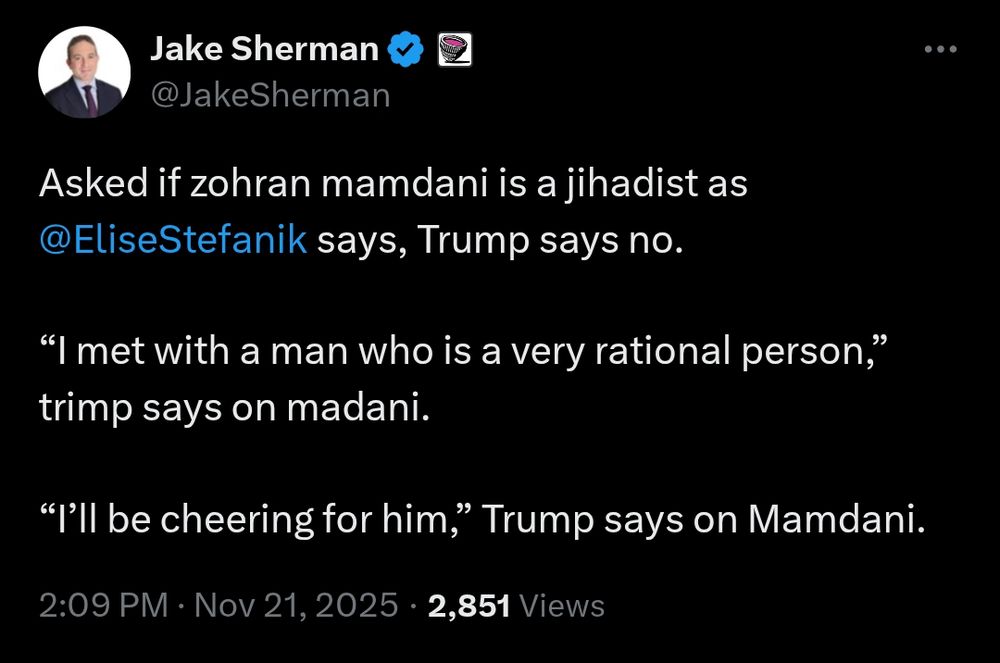This screenshot has width=1000, height=663.
Task: Open the three-dot more options menu
Action: (x=939, y=49)
